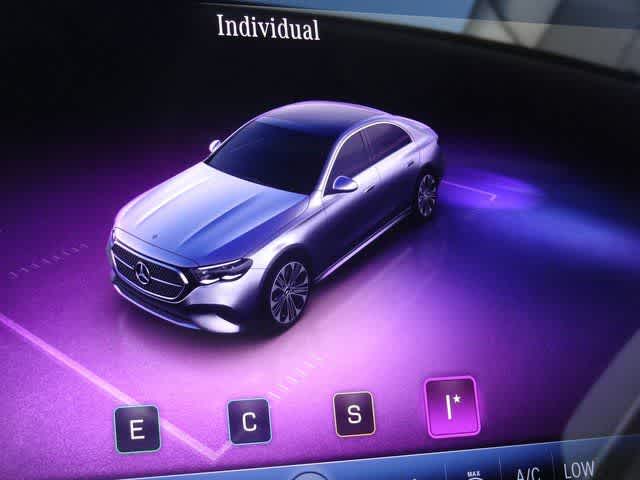Click the Mercedes star emblem on grille

point(143,270)
